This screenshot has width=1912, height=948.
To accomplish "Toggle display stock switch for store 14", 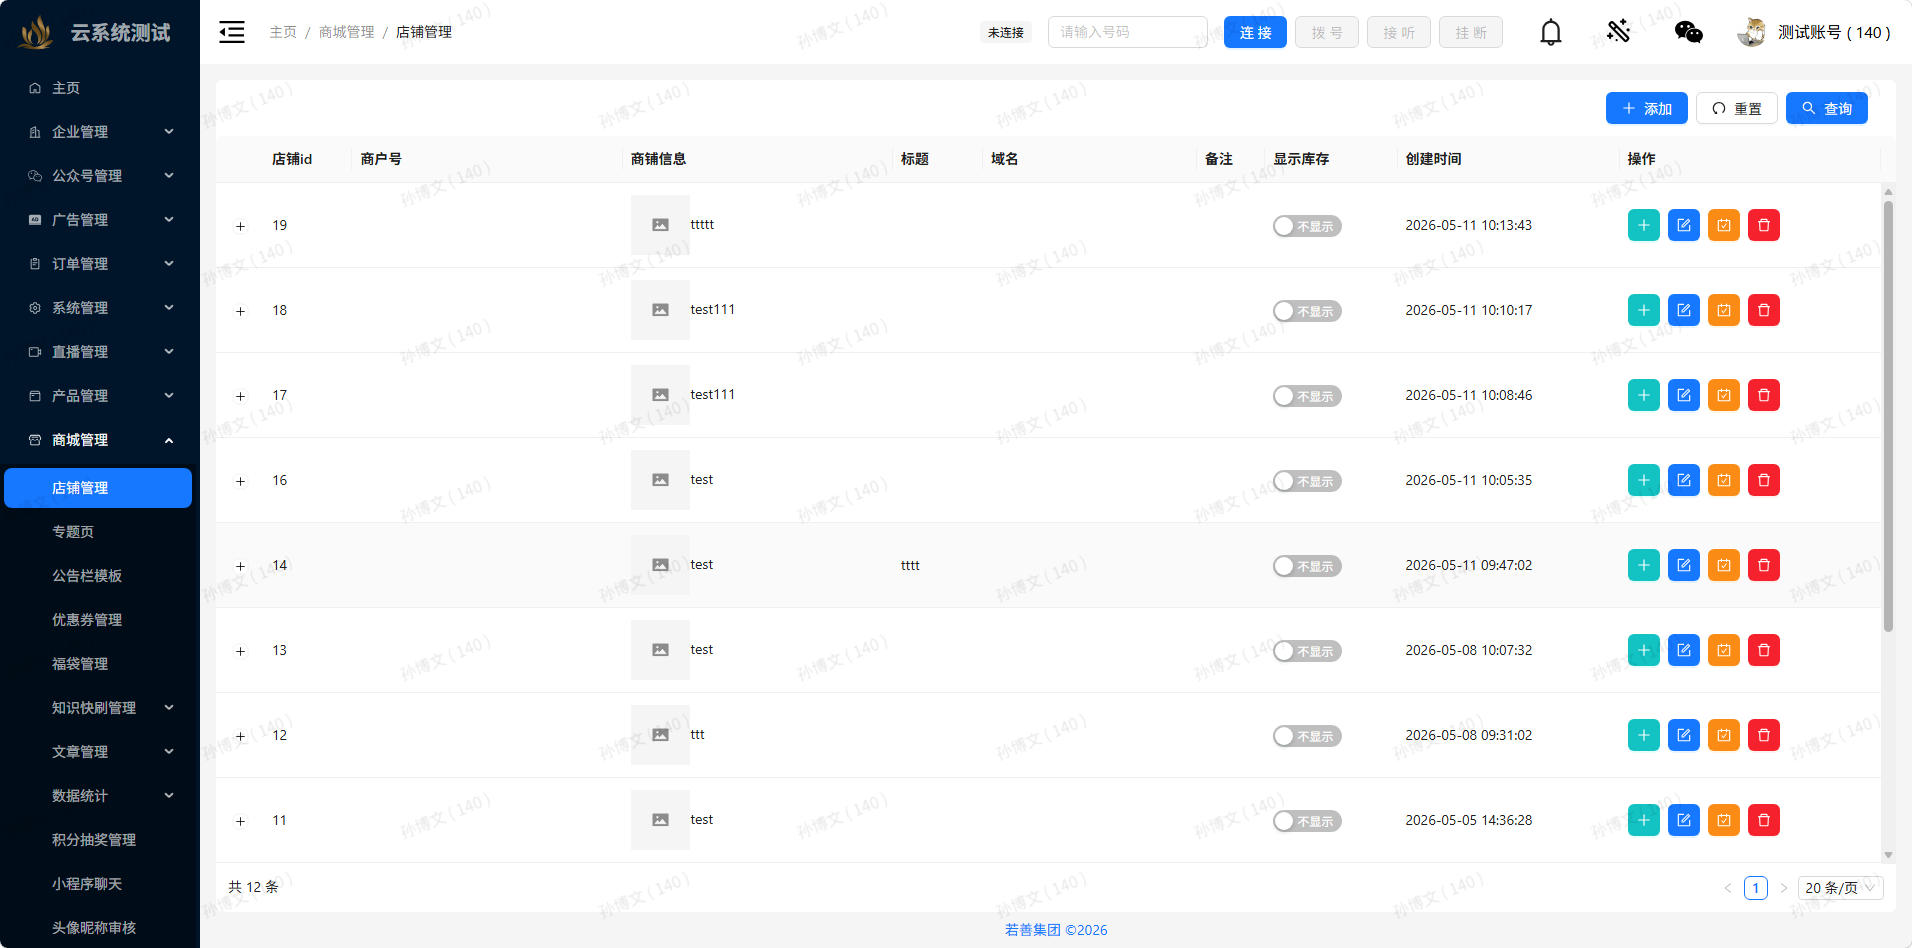I will (x=1307, y=566).
